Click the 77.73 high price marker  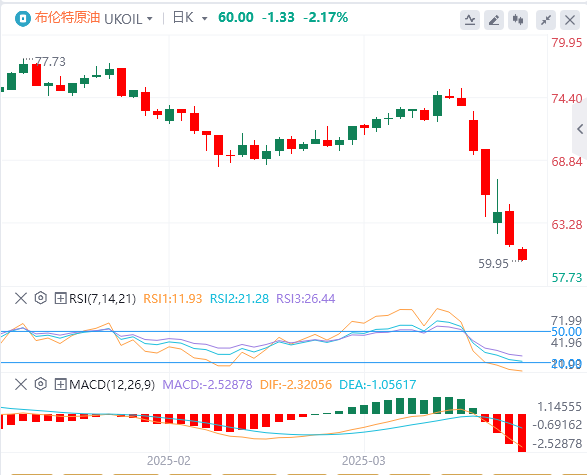50,61
